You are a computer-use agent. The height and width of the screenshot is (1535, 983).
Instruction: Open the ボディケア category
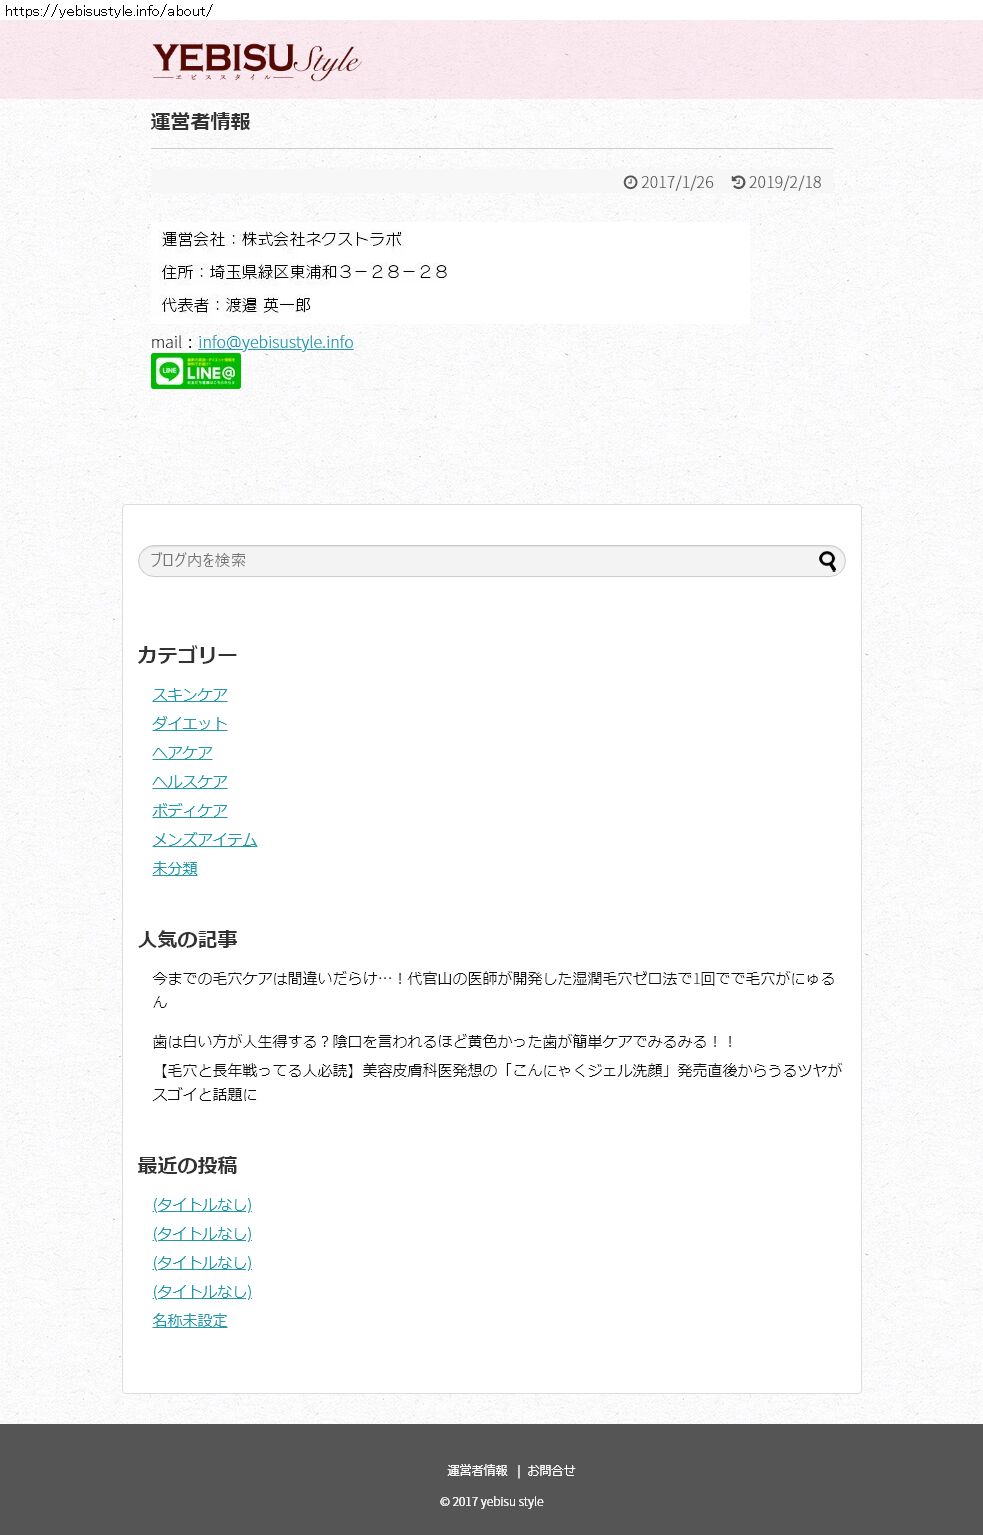[x=190, y=811]
